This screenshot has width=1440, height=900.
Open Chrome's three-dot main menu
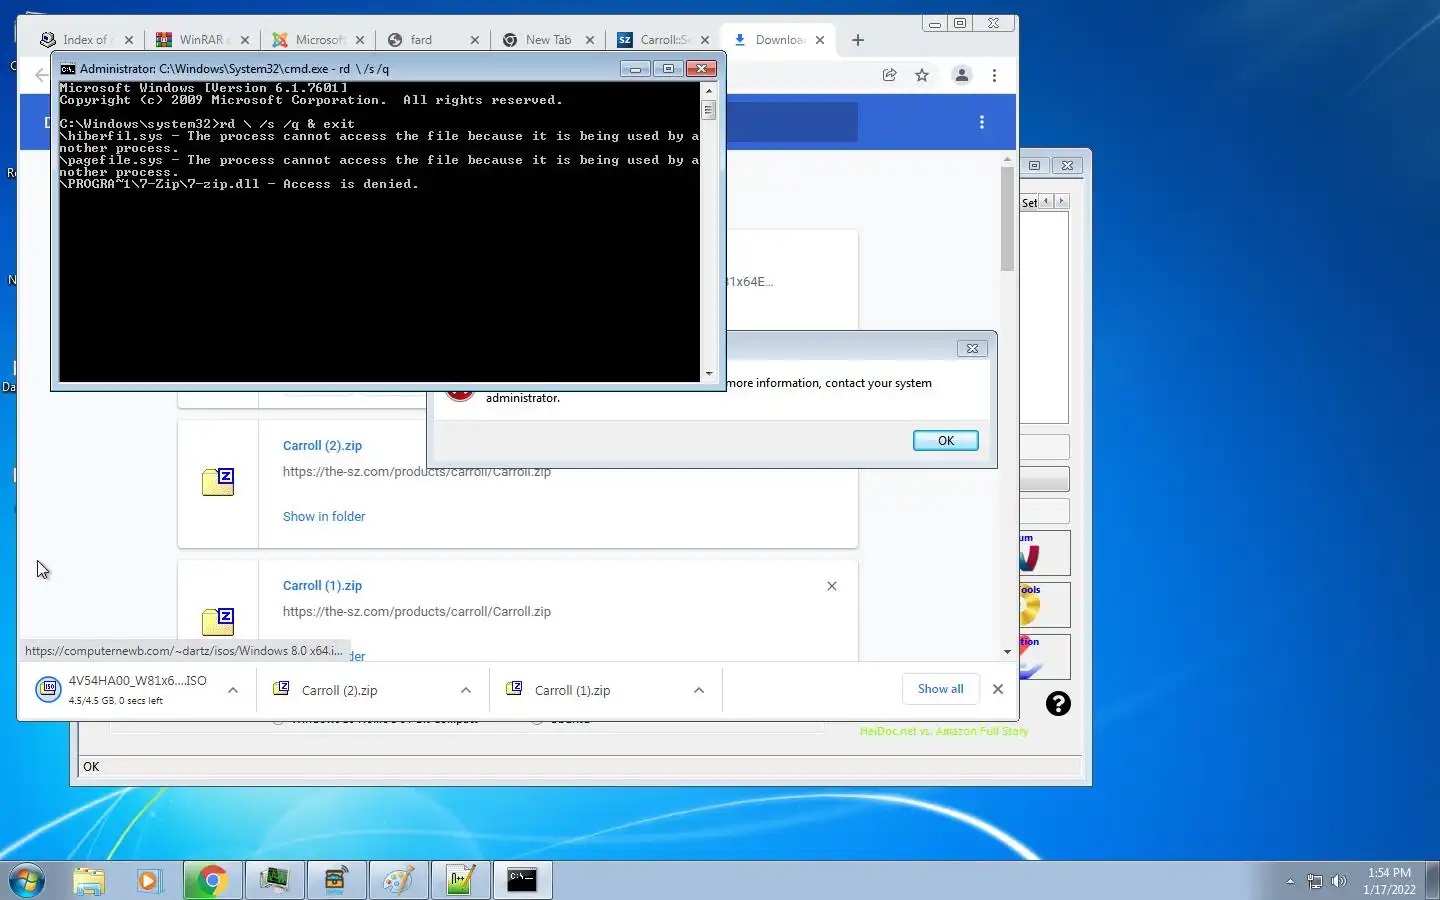click(x=994, y=75)
